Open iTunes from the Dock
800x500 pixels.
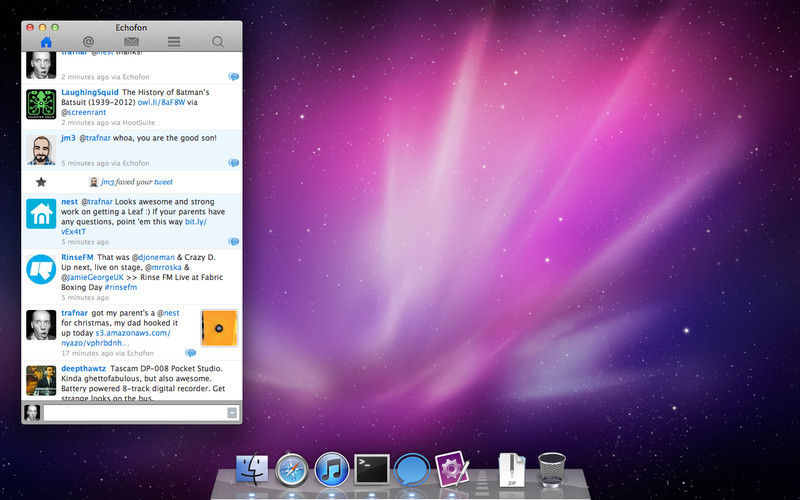[x=332, y=469]
